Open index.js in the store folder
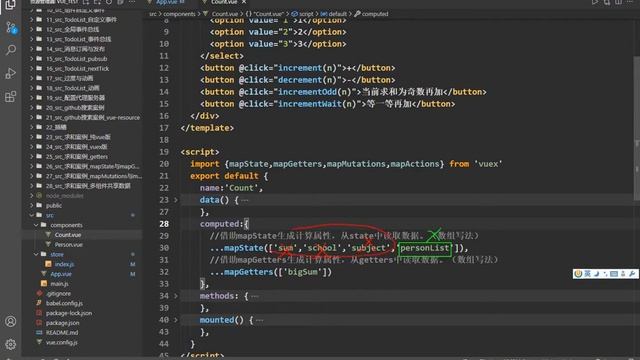This screenshot has height=360, width=640. pyautogui.click(x=64, y=264)
